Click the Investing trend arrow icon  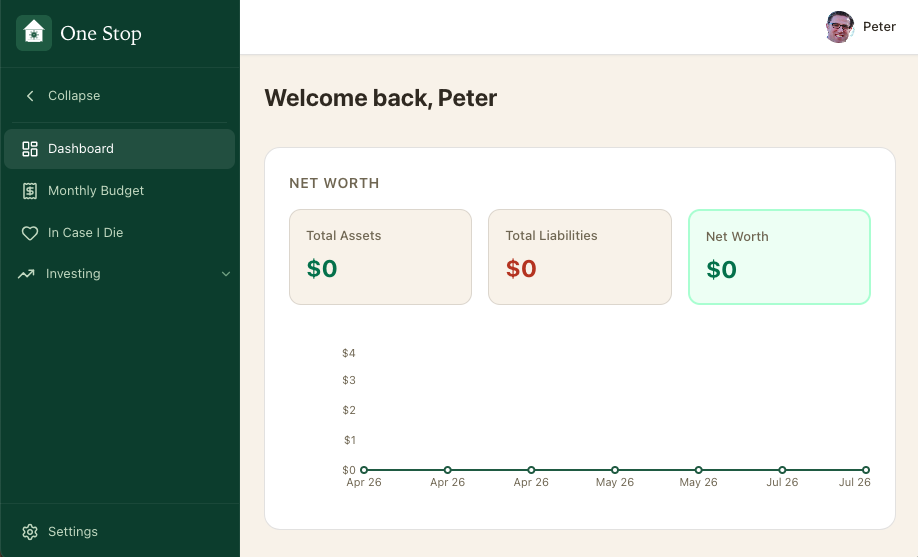pyautogui.click(x=26, y=274)
